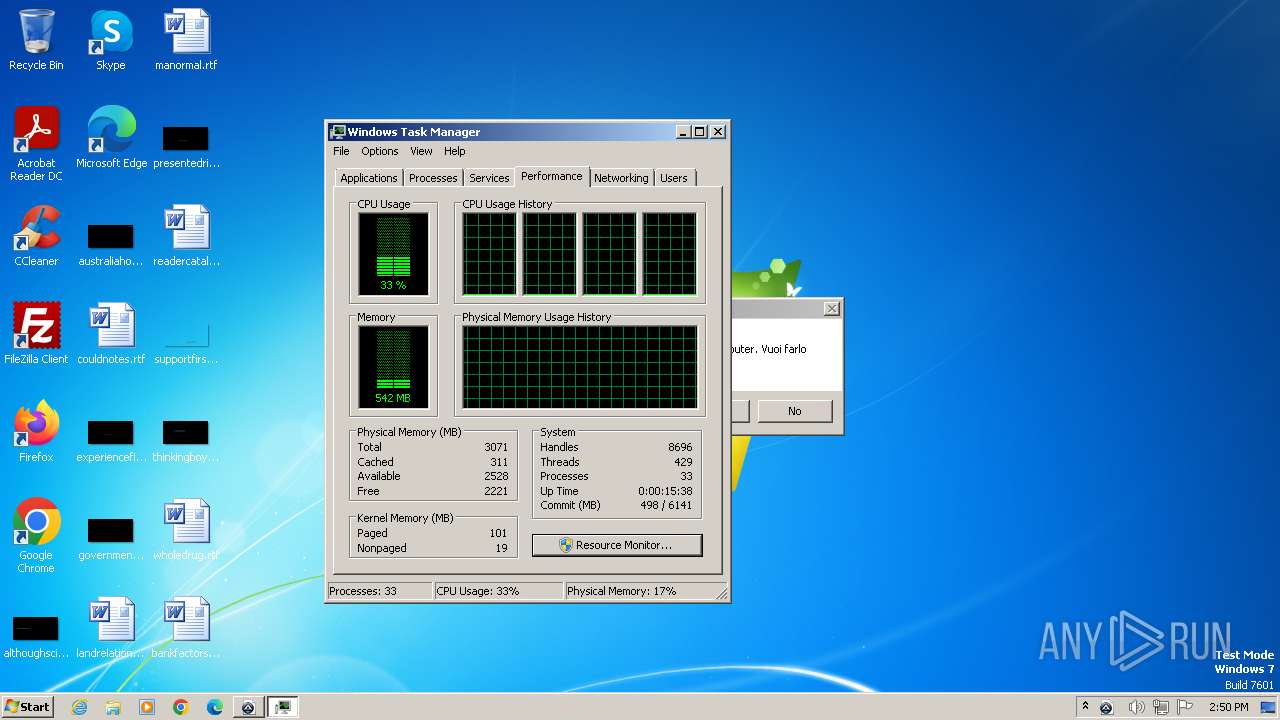
Task: Switch to the Services tab
Action: (x=489, y=178)
